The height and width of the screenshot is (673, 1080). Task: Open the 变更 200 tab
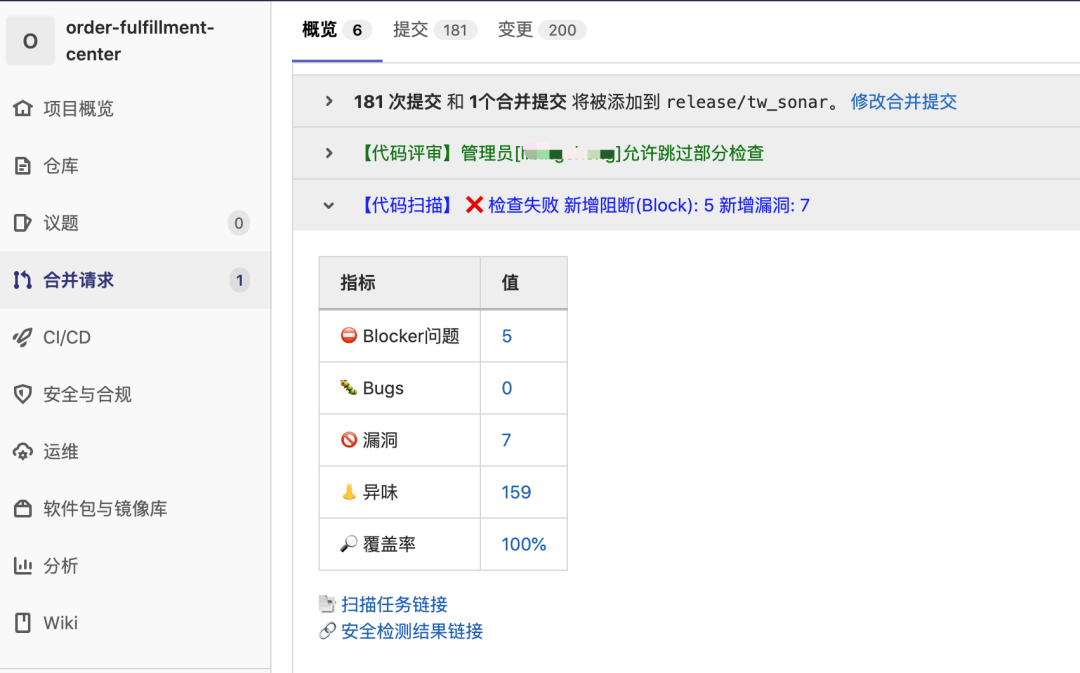click(x=541, y=30)
